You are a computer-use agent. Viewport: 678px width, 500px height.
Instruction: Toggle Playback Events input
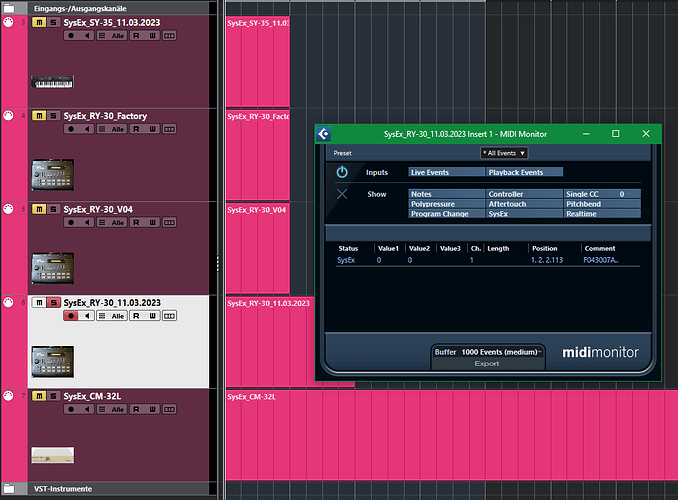pos(524,172)
